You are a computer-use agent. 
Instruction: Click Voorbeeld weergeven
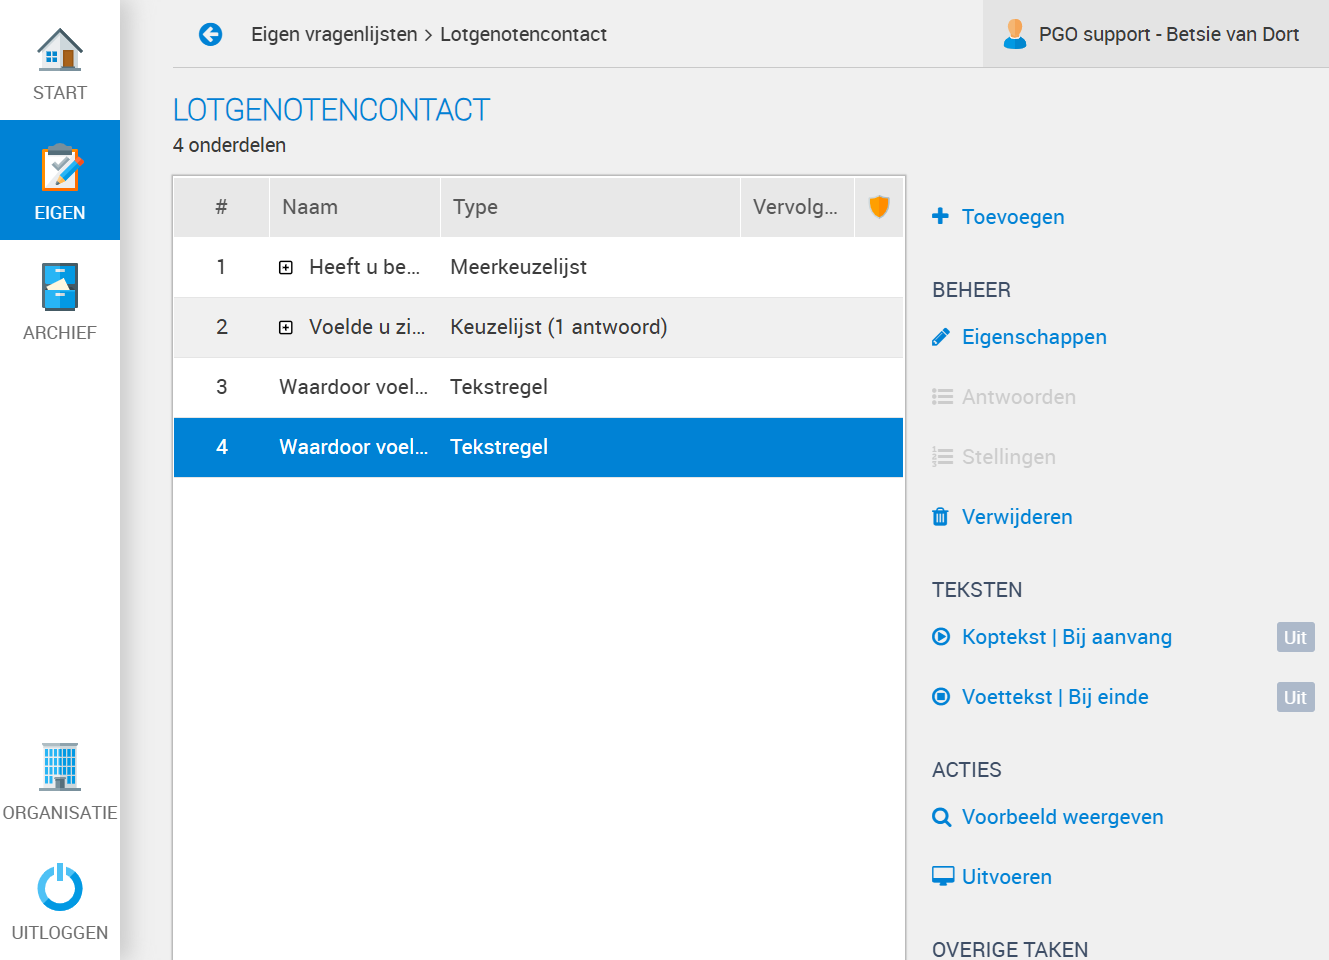[x=1062, y=817]
